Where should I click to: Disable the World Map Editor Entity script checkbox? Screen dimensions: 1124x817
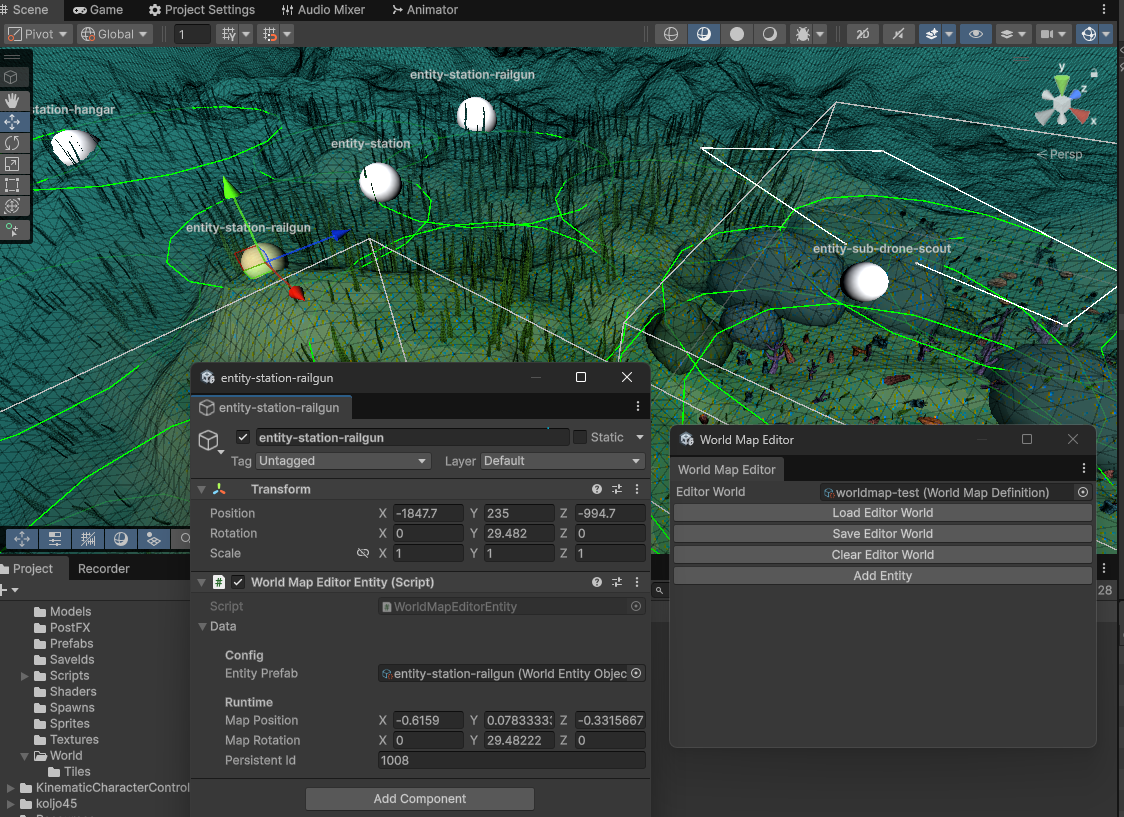coord(237,582)
